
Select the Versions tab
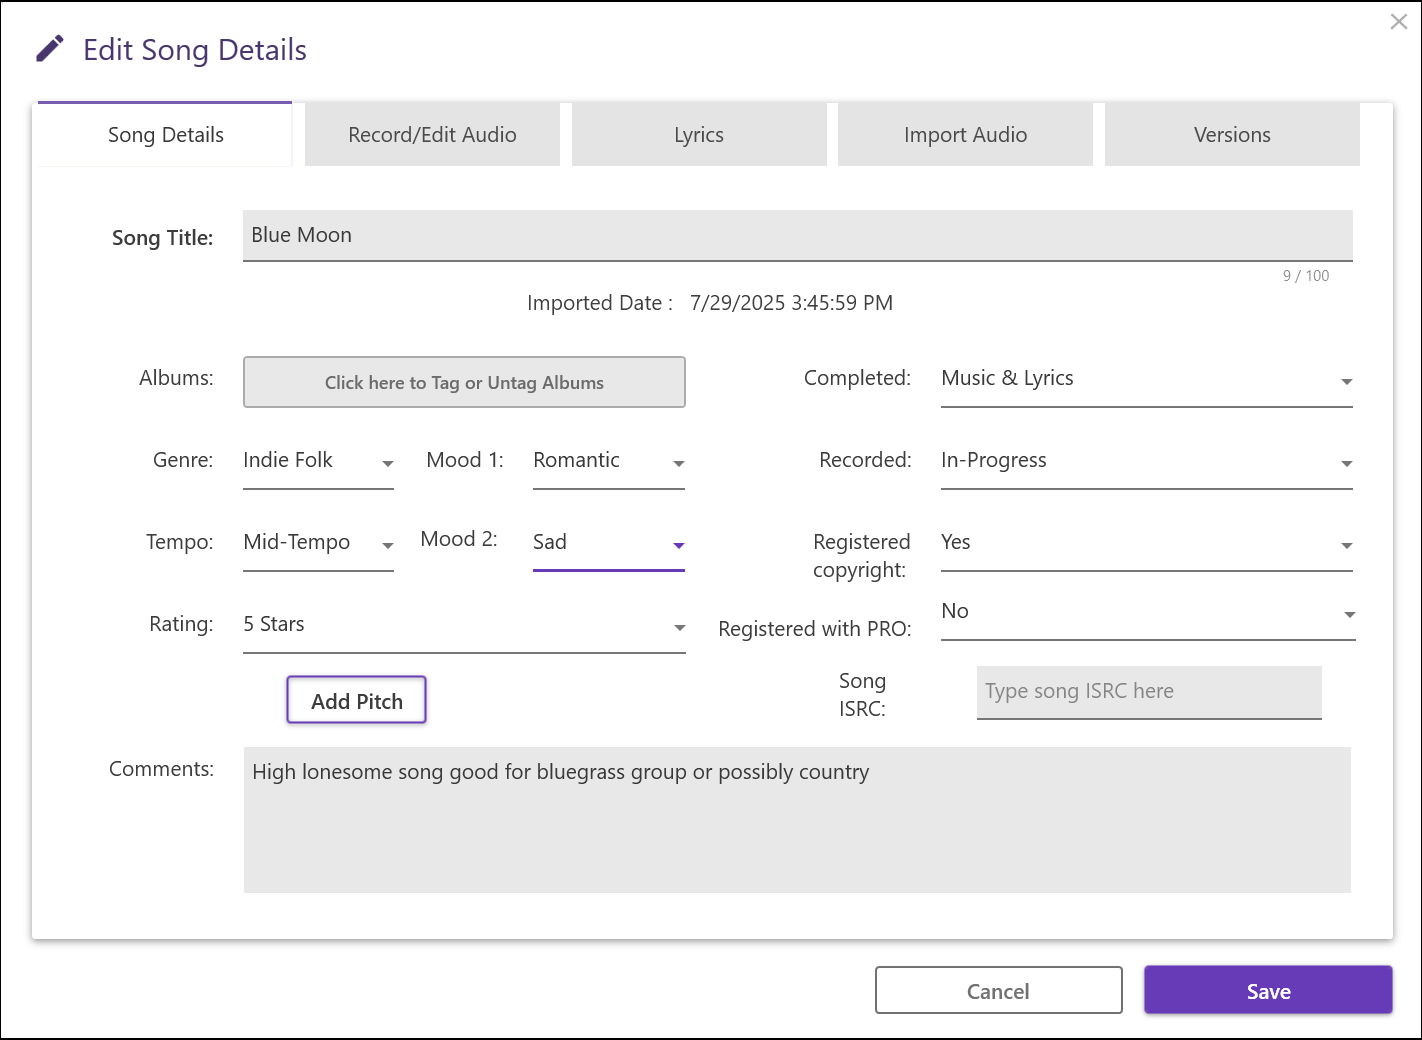1231,135
